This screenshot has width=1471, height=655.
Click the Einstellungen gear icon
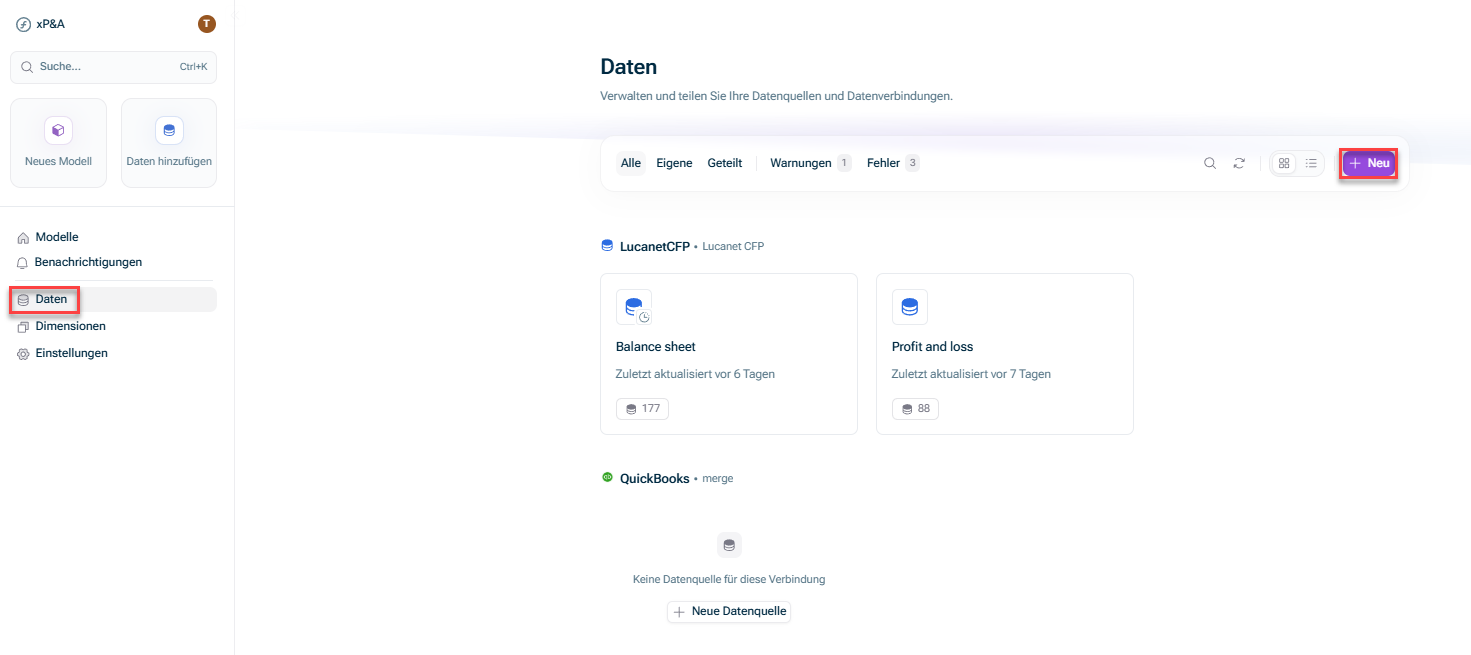pyautogui.click(x=24, y=354)
